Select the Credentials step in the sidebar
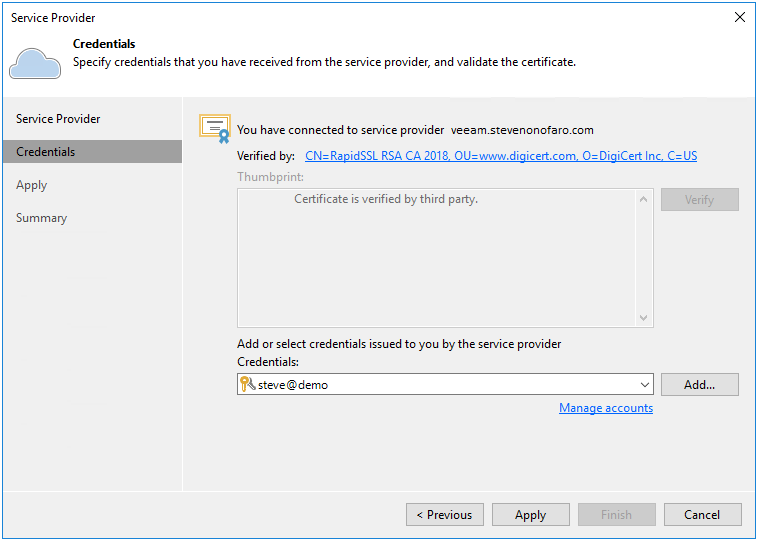Image resolution: width=758 pixels, height=542 pixels. (x=46, y=152)
